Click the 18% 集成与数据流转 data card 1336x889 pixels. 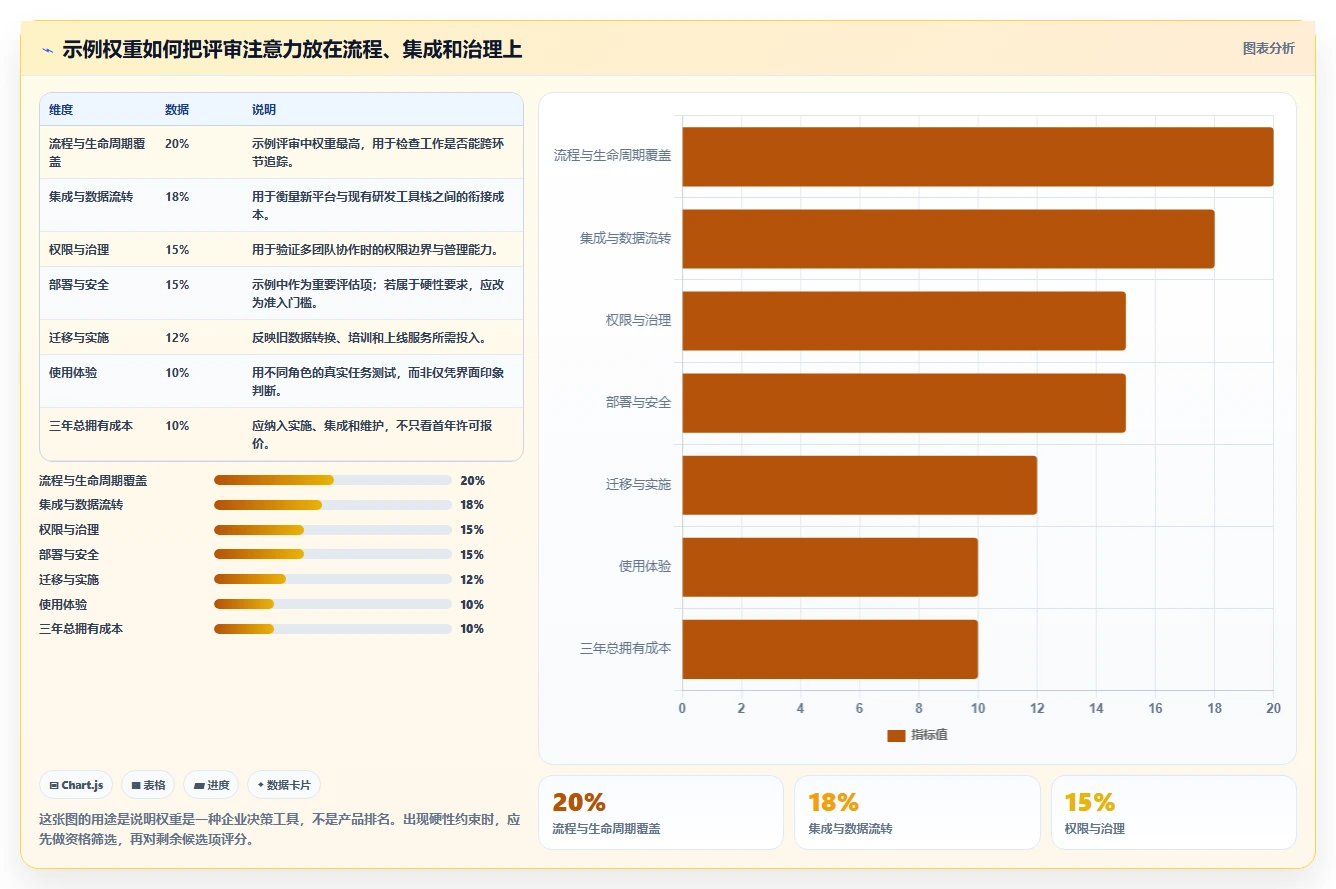coord(917,813)
